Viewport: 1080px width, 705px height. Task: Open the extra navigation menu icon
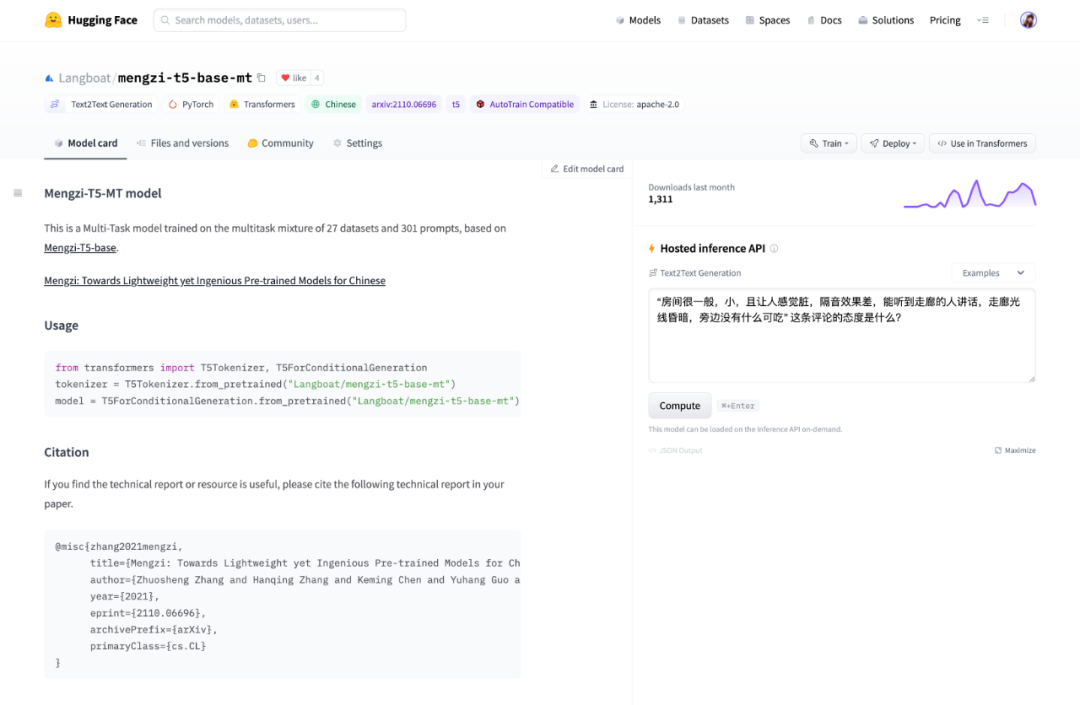click(x=983, y=20)
